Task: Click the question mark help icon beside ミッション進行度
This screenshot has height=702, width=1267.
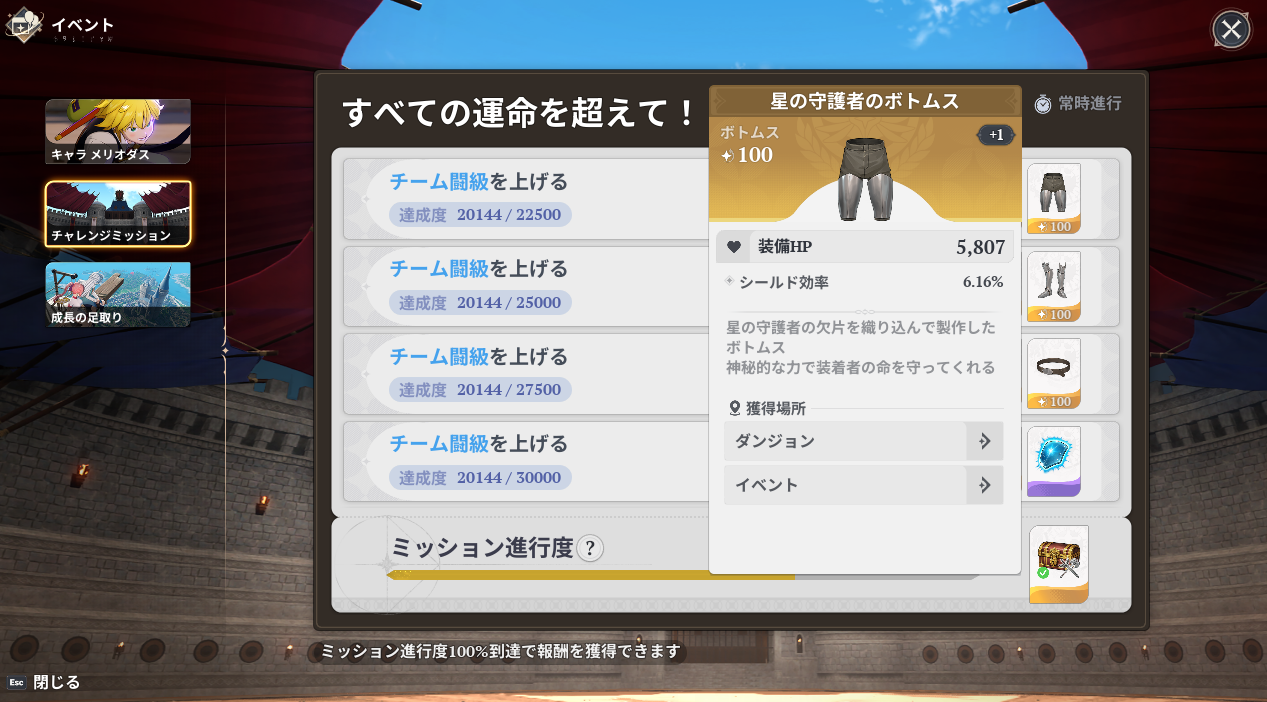Action: point(590,548)
